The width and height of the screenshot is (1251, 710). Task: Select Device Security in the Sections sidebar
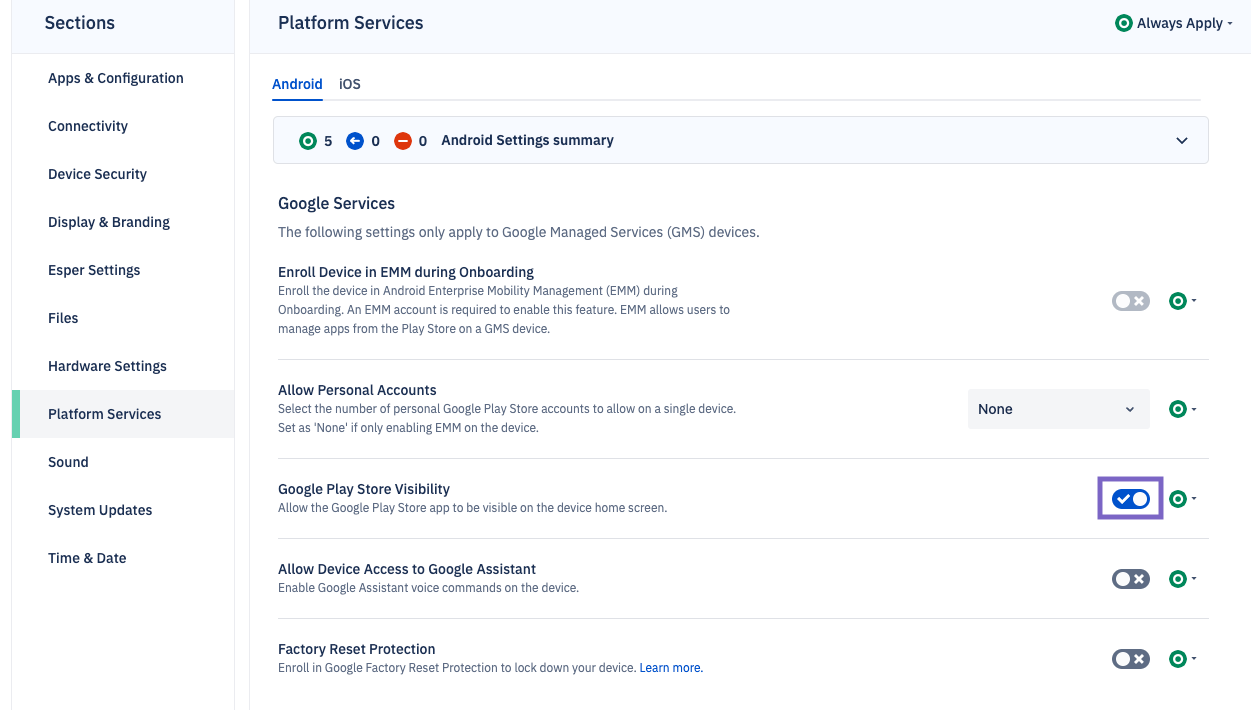pyautogui.click(x=97, y=173)
